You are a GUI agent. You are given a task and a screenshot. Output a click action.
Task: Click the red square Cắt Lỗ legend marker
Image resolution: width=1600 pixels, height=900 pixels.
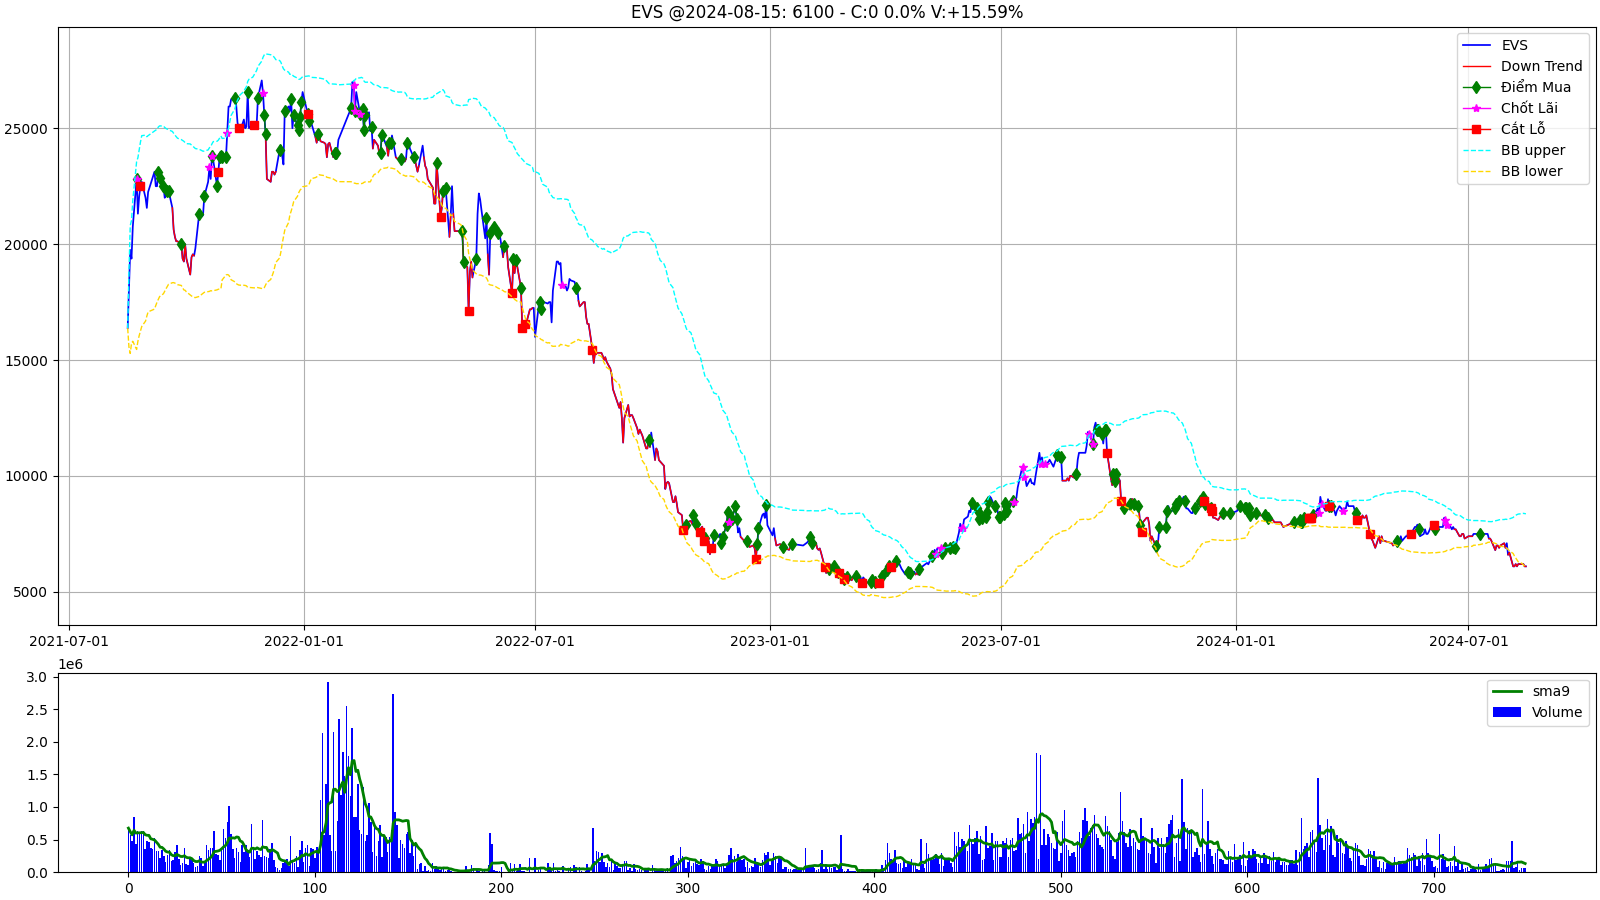1476,129
